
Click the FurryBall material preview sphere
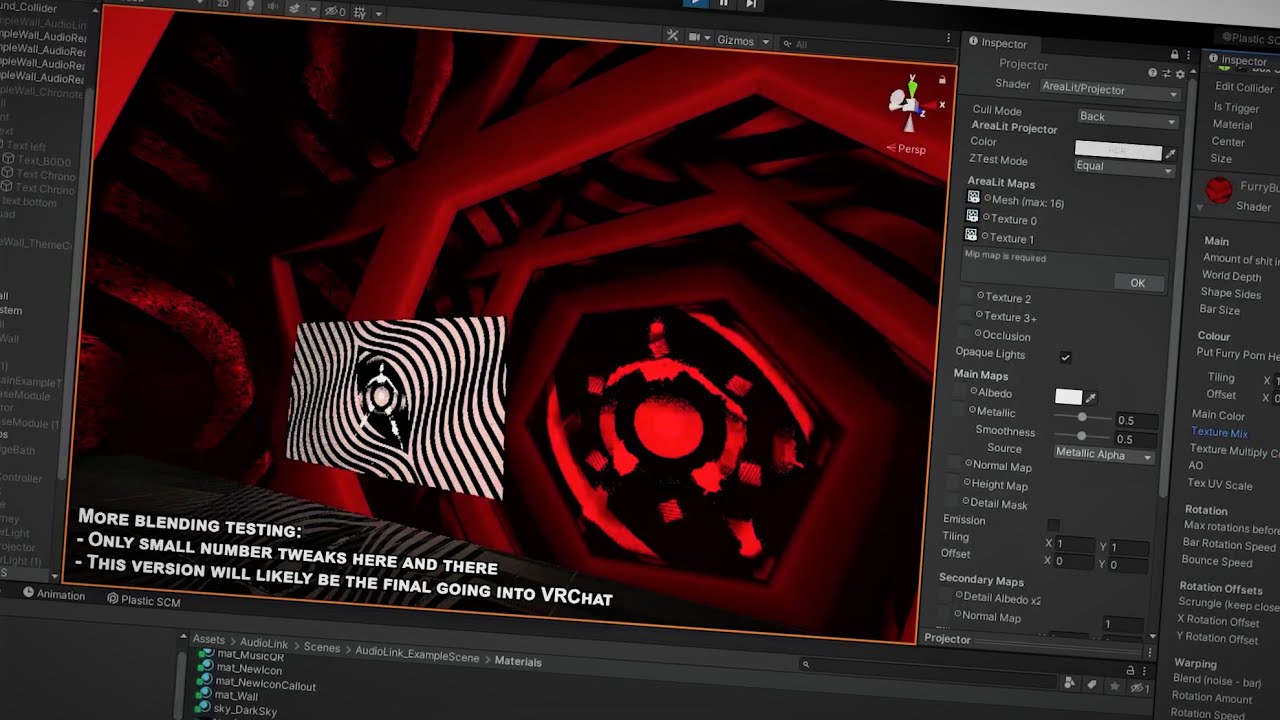point(1218,190)
